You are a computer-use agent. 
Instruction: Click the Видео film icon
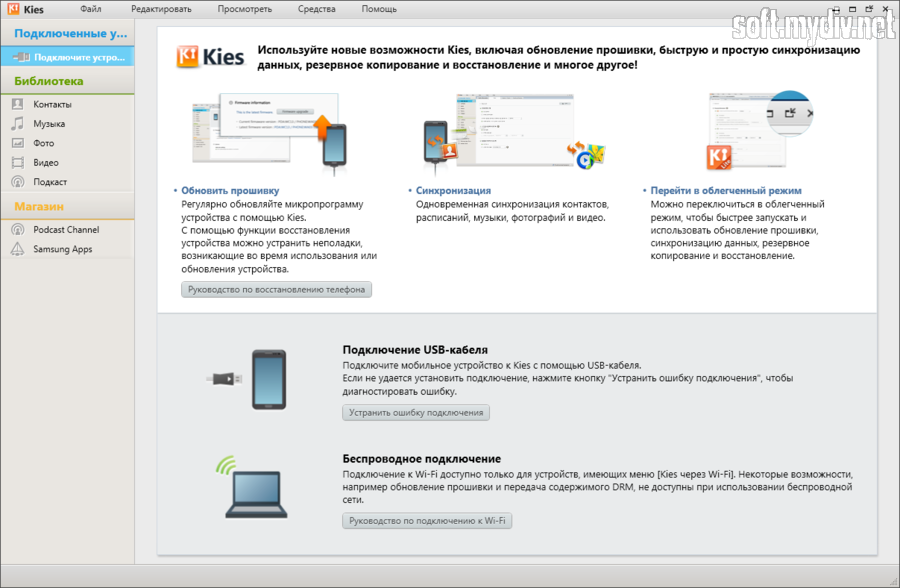(x=18, y=163)
